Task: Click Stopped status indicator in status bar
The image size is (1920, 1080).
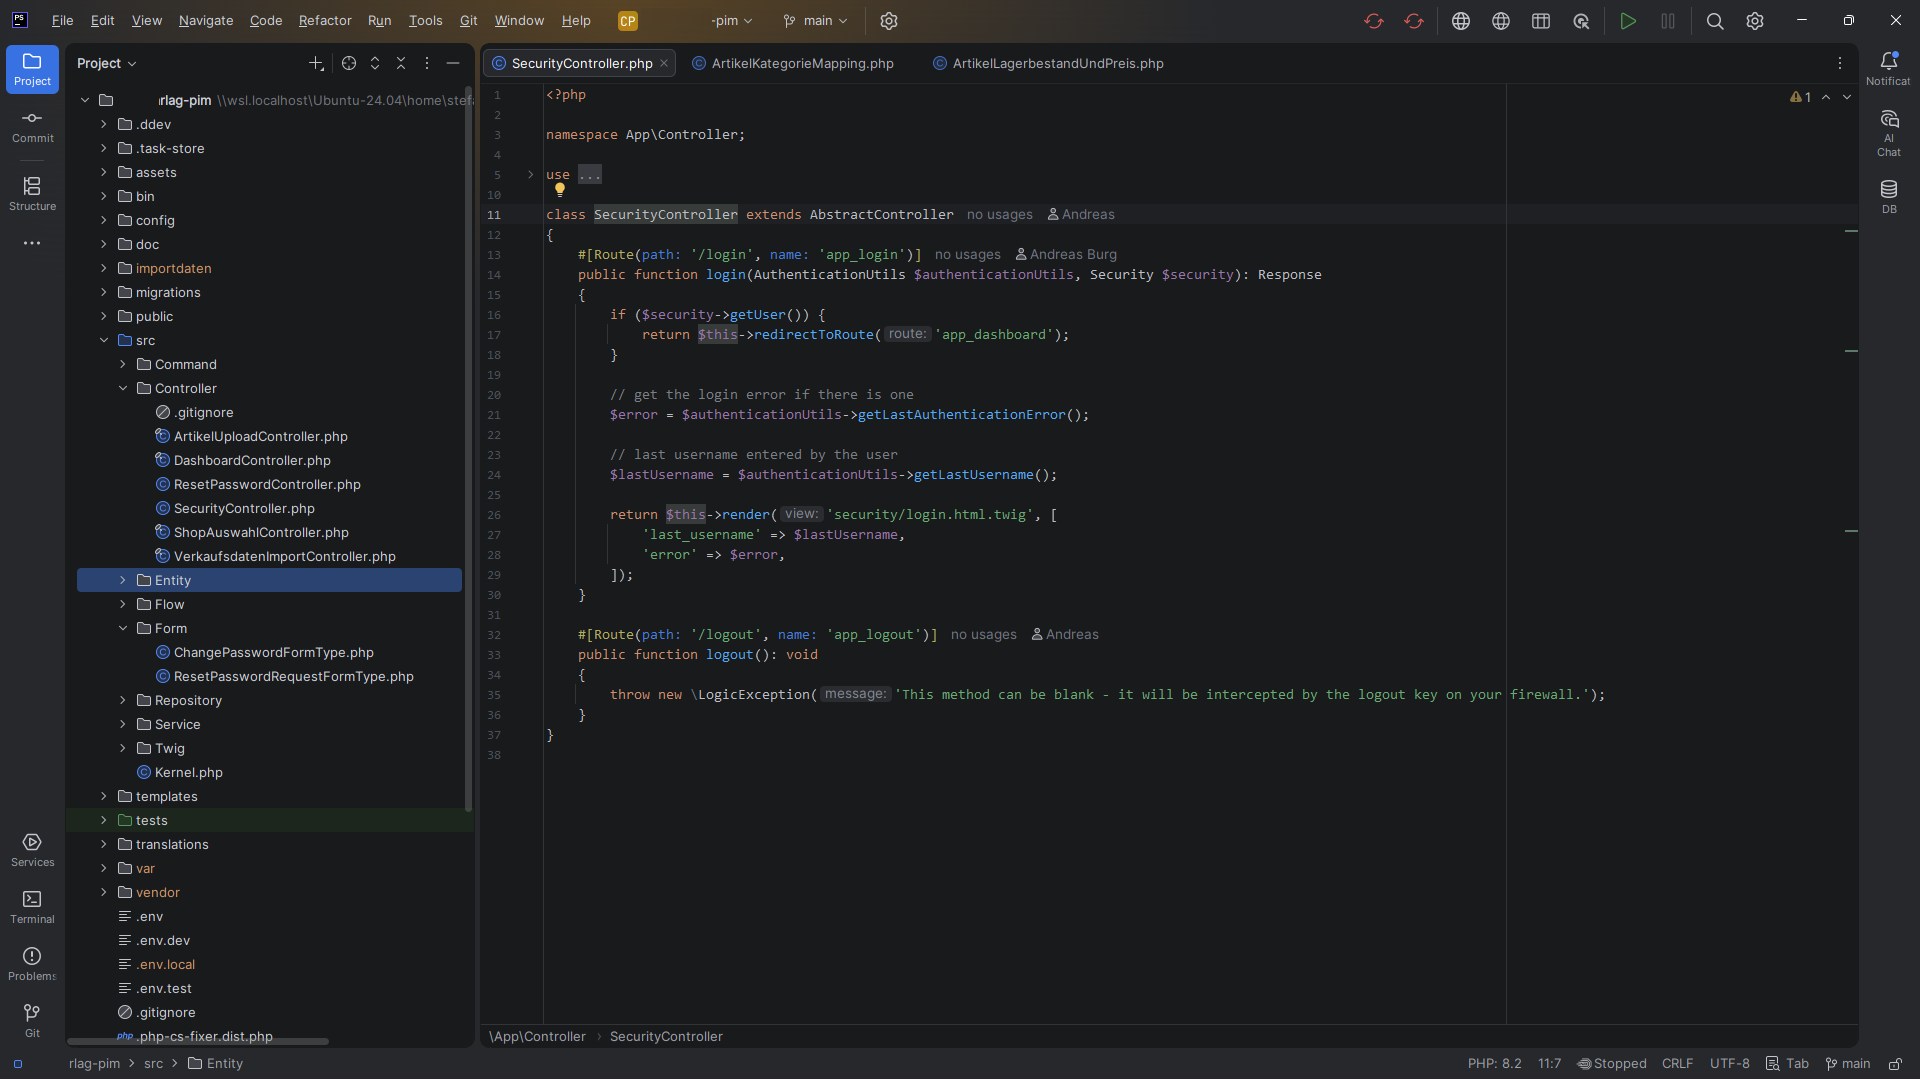Action: (1611, 1063)
